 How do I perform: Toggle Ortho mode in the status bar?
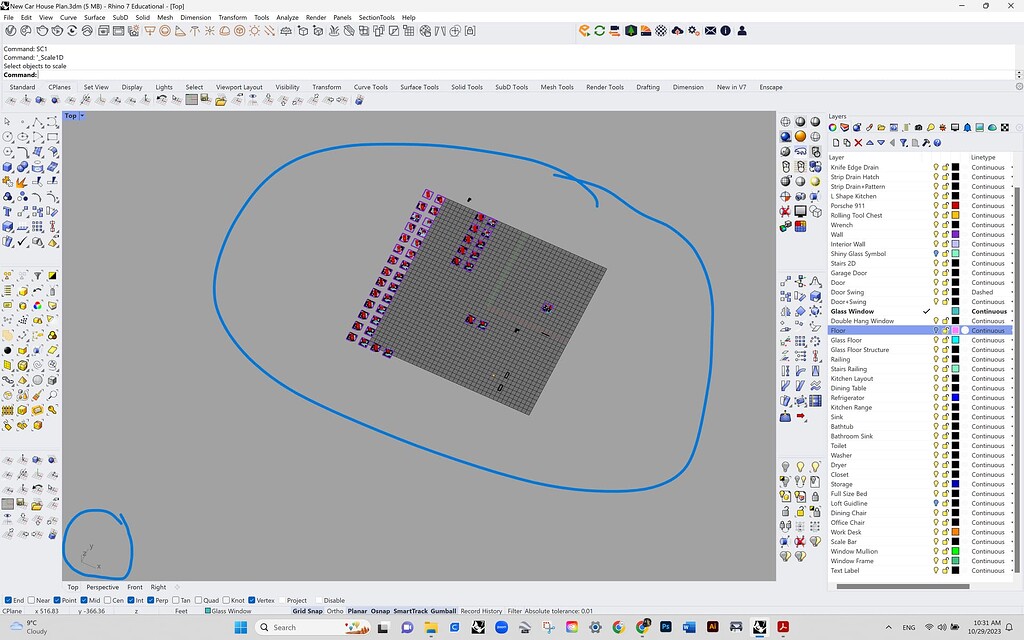pos(336,610)
